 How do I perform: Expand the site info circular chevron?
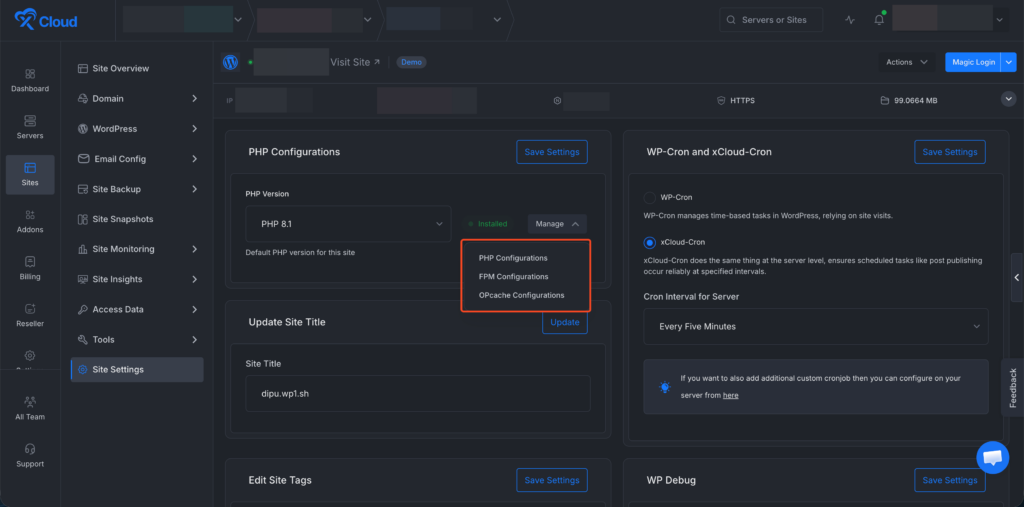point(1008,100)
